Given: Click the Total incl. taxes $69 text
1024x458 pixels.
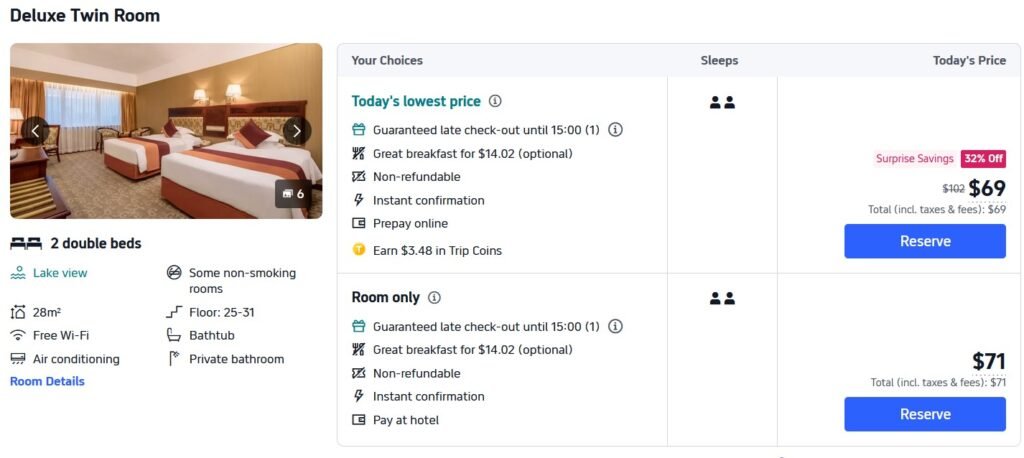Looking at the screenshot, I should pyautogui.click(x=936, y=209).
